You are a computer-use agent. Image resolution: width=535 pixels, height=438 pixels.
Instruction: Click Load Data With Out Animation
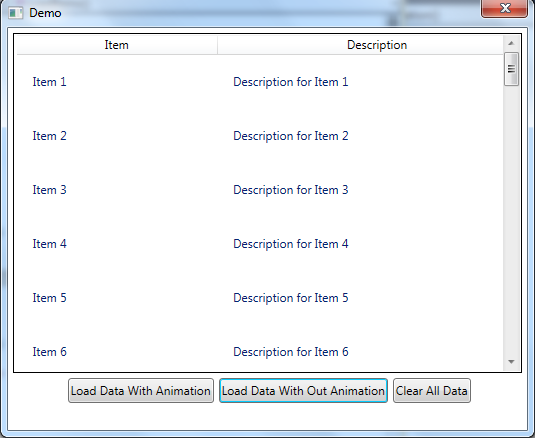(303, 391)
